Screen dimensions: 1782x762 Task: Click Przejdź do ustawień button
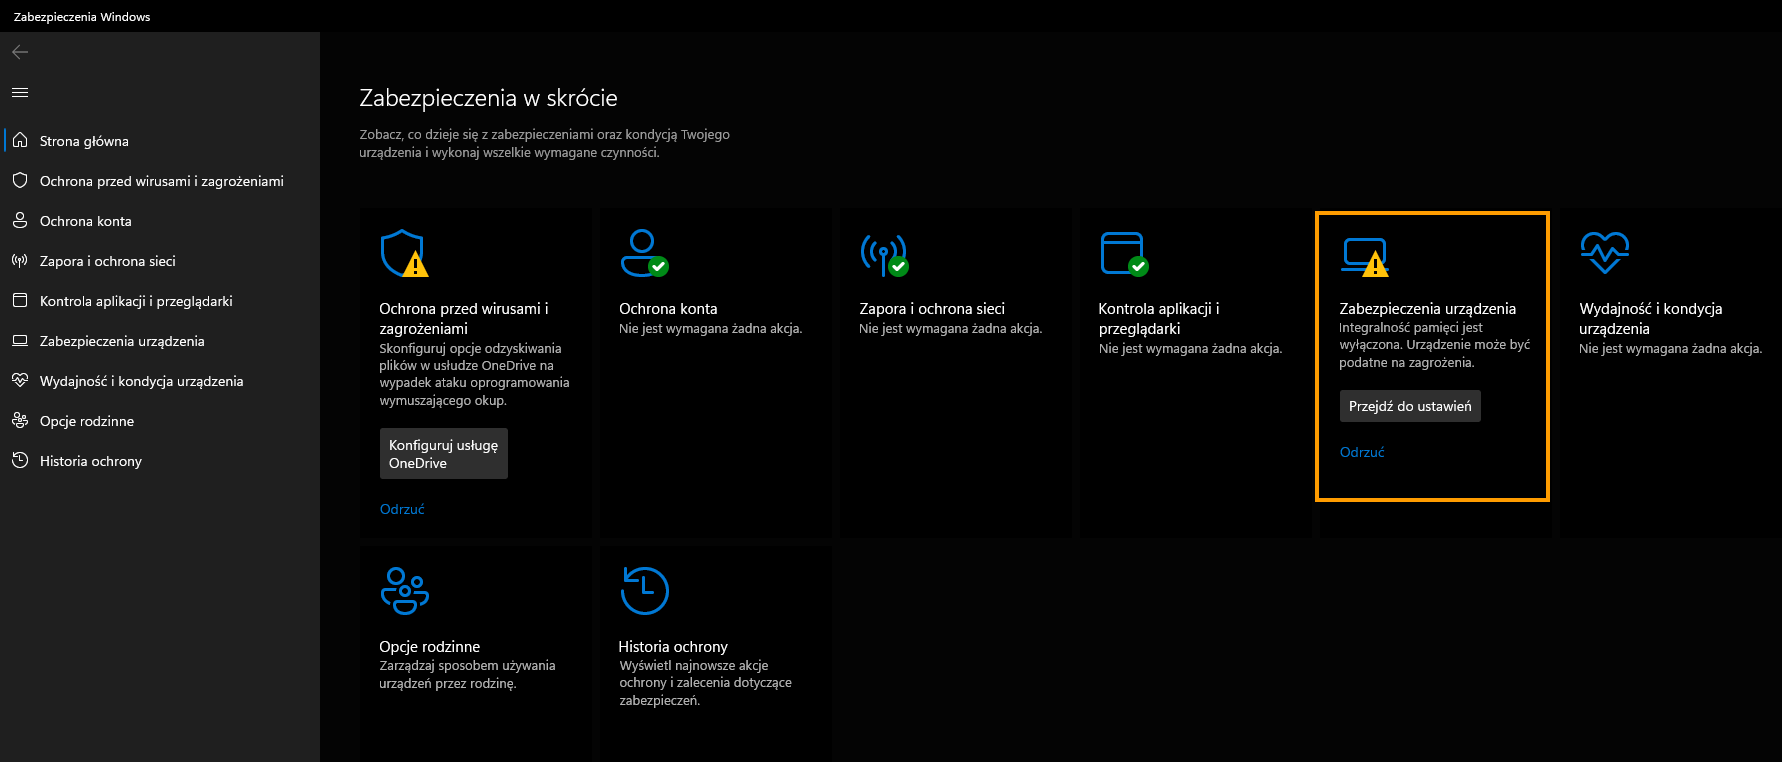pos(1410,406)
